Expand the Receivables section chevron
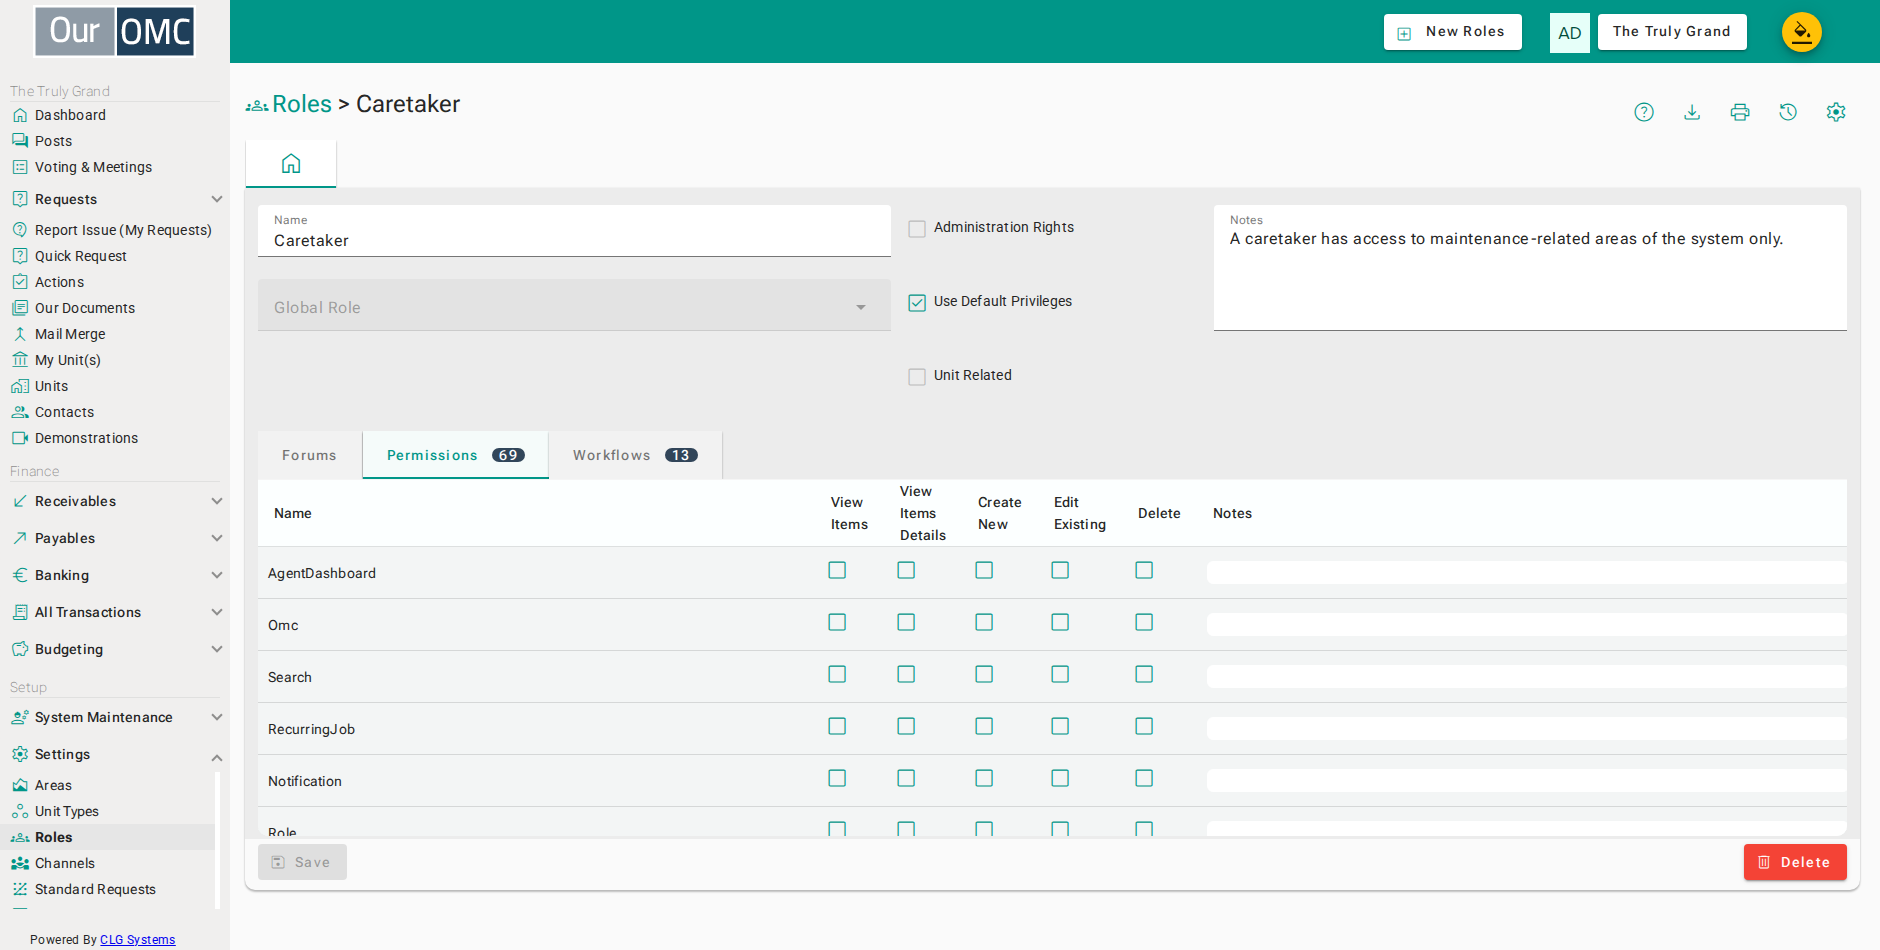Viewport: 1880px width, 950px height. [x=217, y=501]
